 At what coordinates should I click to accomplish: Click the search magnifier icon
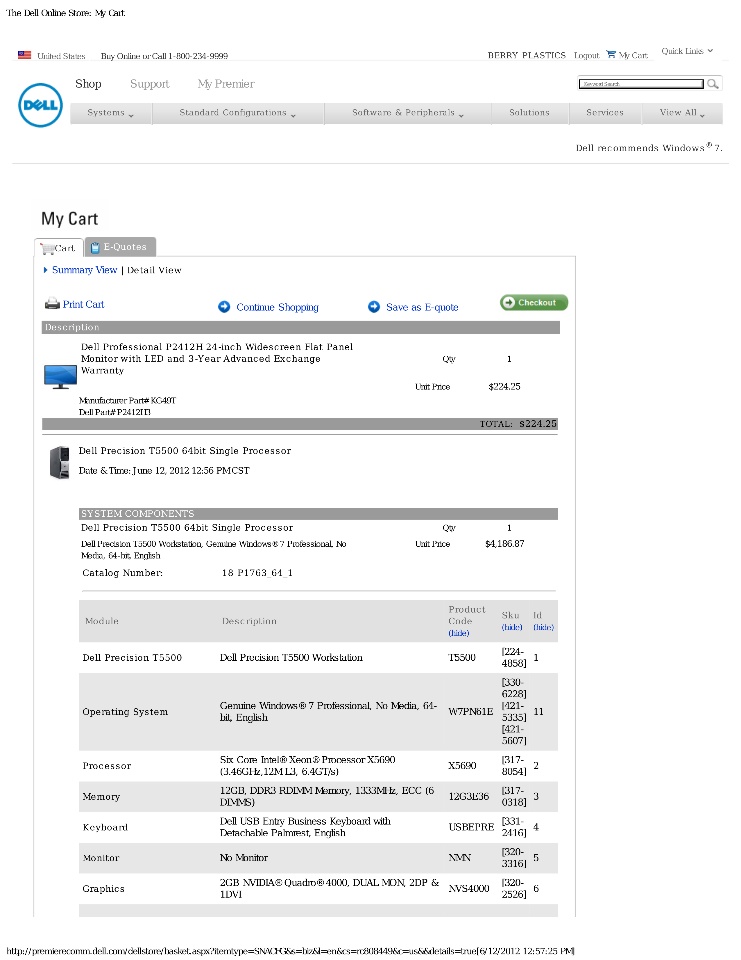click(x=713, y=84)
